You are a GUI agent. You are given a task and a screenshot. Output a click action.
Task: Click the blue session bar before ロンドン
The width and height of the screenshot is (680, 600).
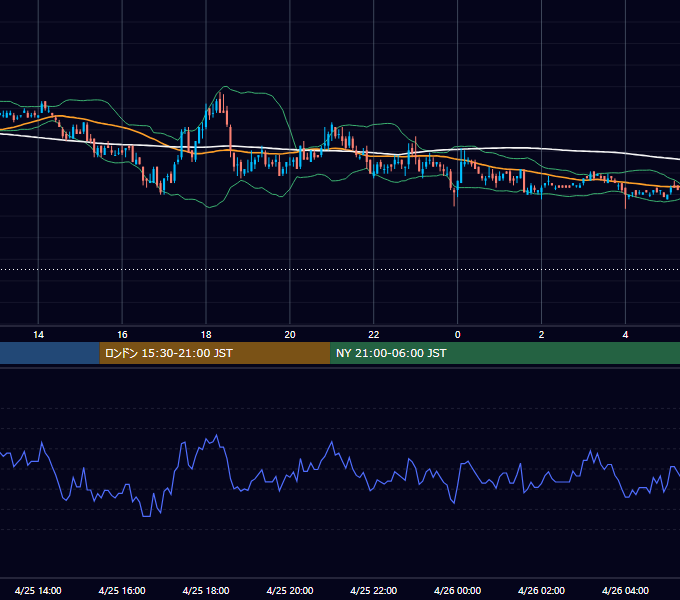[x=50, y=353]
